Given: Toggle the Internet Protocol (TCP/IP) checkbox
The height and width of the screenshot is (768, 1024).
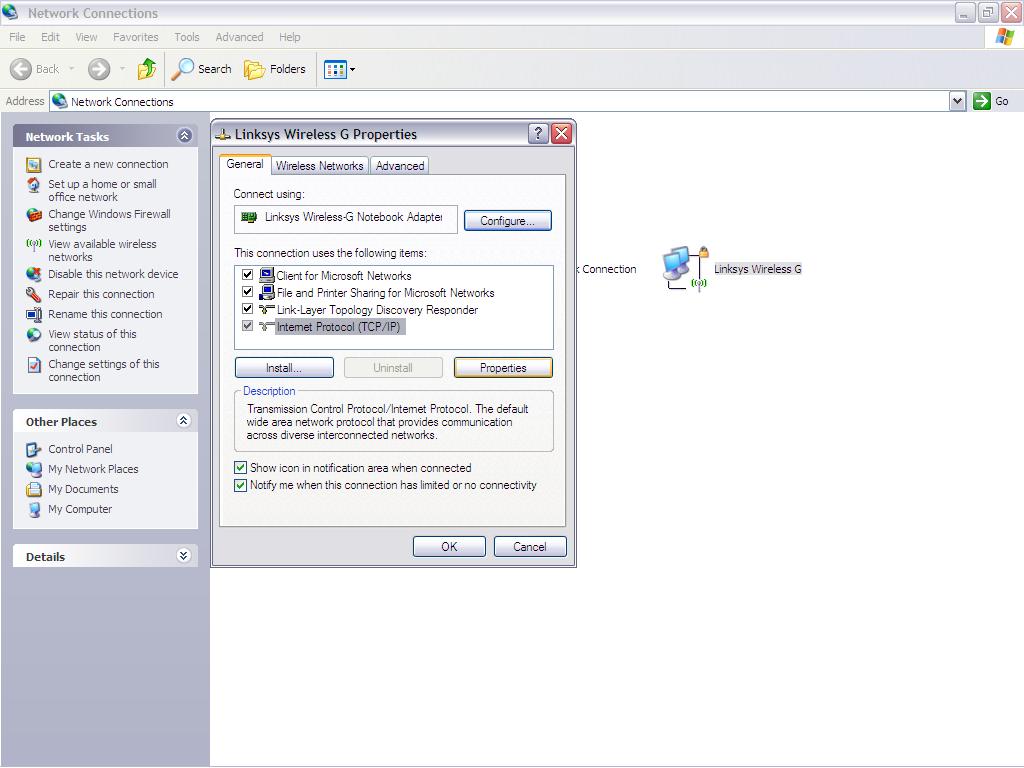Looking at the screenshot, I should coord(248,326).
